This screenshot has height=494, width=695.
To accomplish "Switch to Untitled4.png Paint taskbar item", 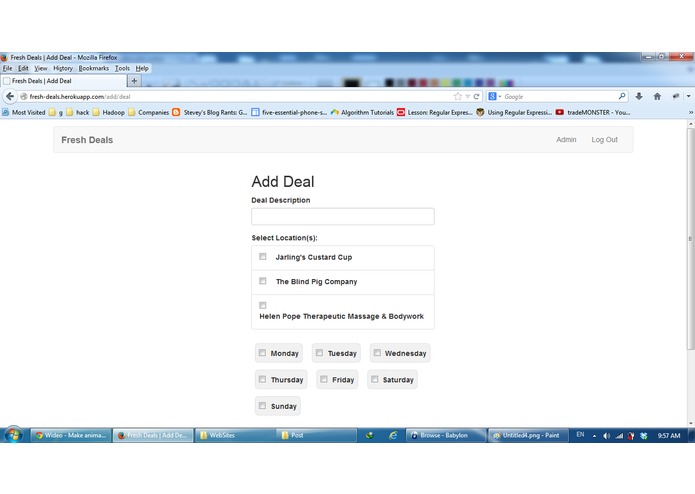I will point(527,436).
